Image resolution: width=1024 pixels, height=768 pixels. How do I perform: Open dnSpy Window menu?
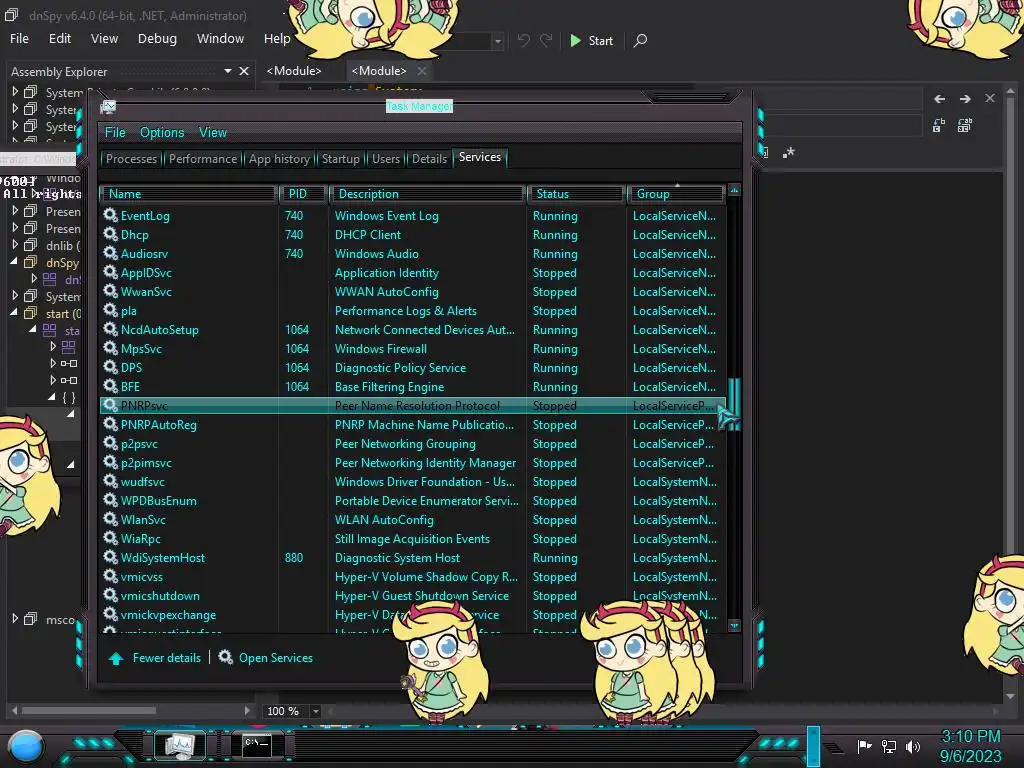[220, 39]
